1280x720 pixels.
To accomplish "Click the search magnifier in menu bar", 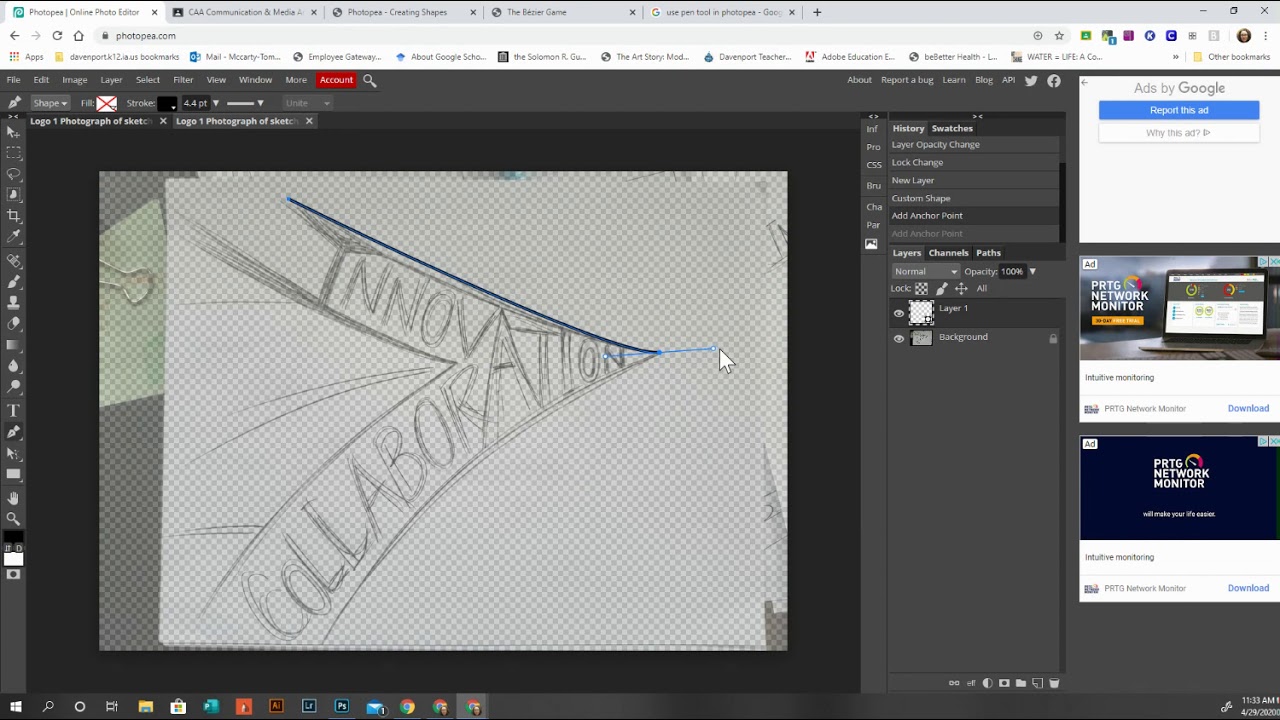I will coord(369,80).
